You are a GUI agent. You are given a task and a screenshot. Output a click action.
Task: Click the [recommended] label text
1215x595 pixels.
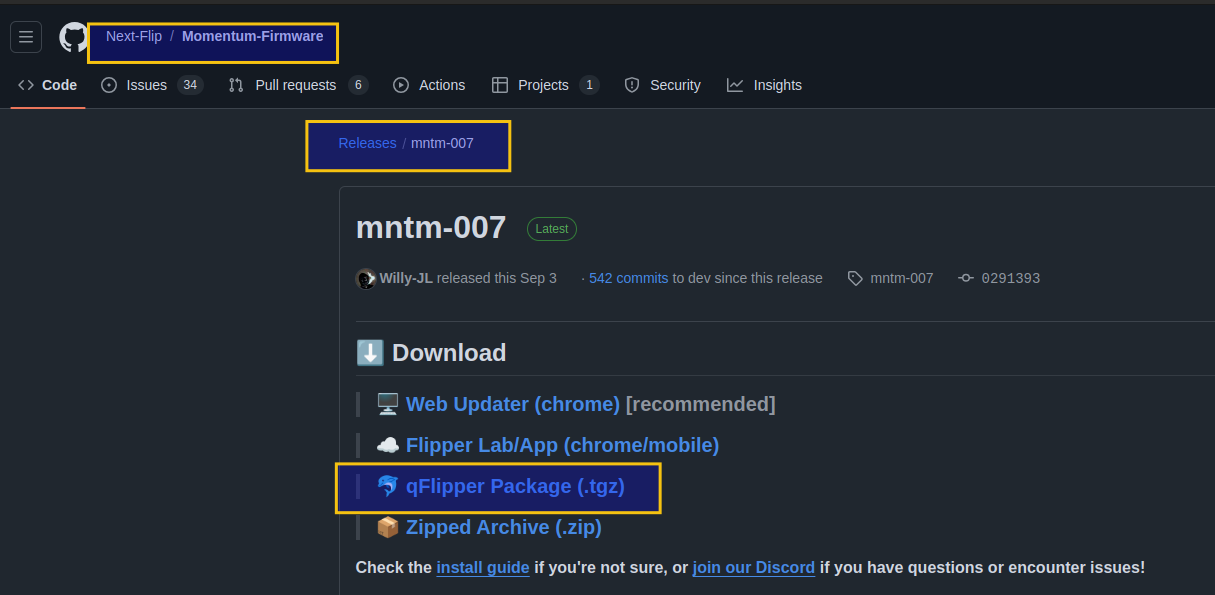tap(701, 404)
